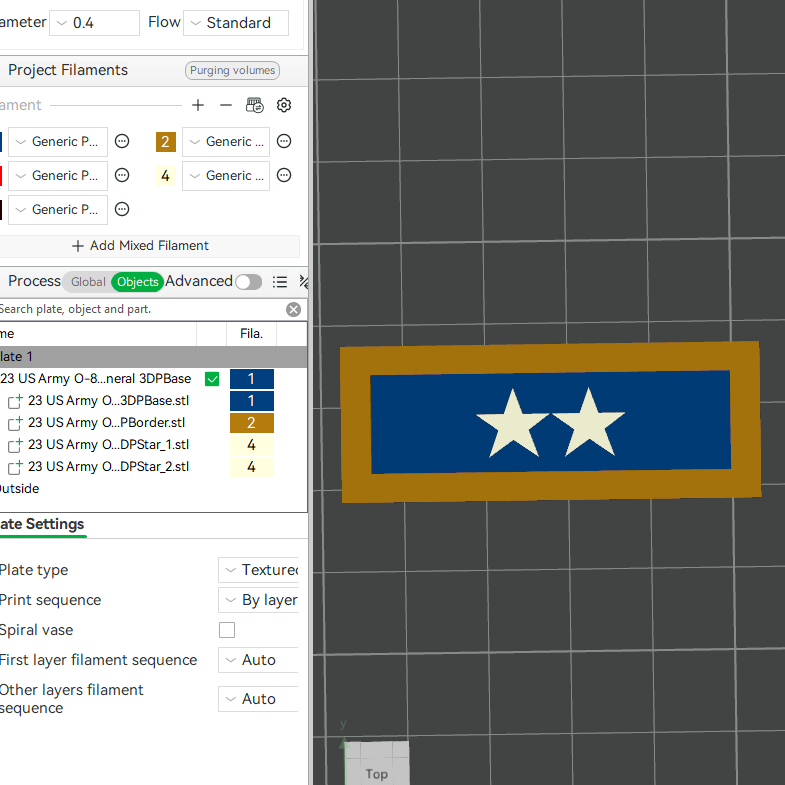Select 23 US Army O-8 3DPBase object
This screenshot has width=785, height=785.
coord(96,379)
